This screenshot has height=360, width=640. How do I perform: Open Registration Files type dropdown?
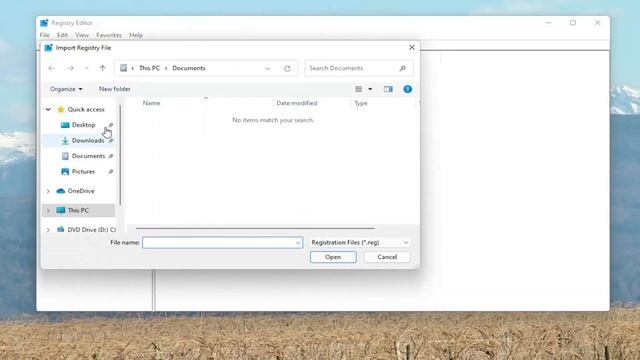[360, 242]
